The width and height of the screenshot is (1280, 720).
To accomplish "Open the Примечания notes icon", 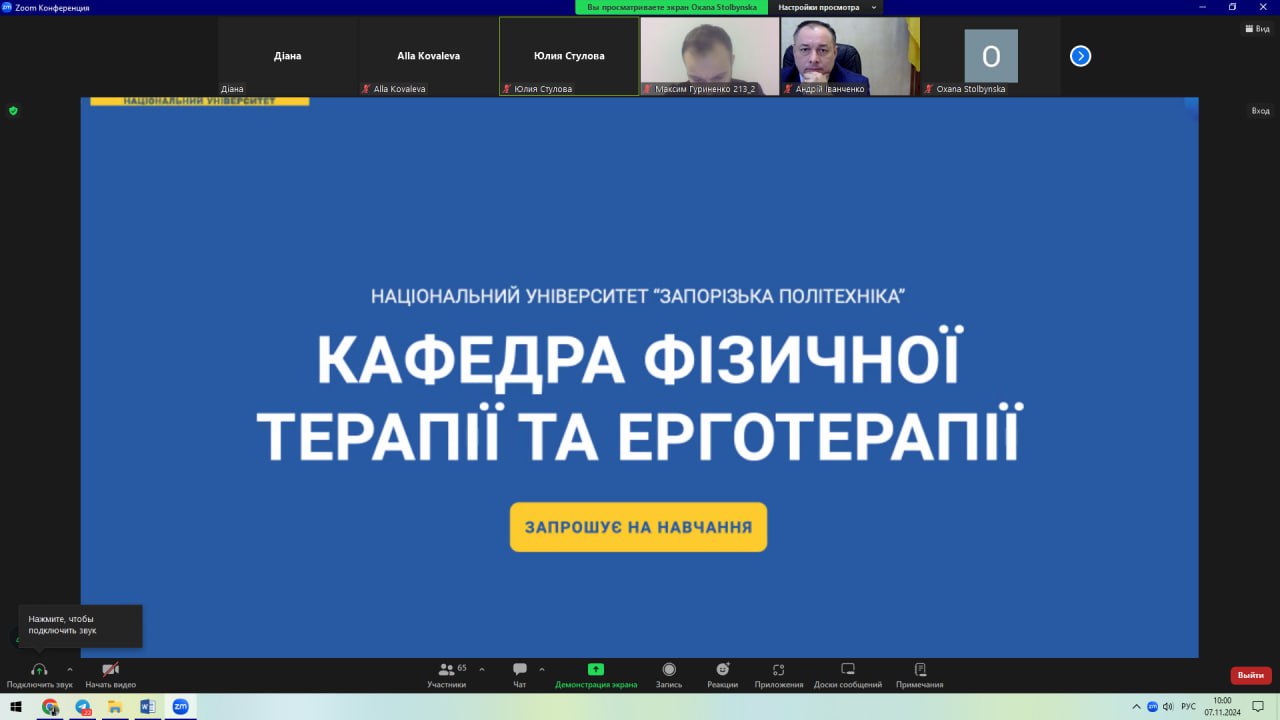I will (919, 670).
